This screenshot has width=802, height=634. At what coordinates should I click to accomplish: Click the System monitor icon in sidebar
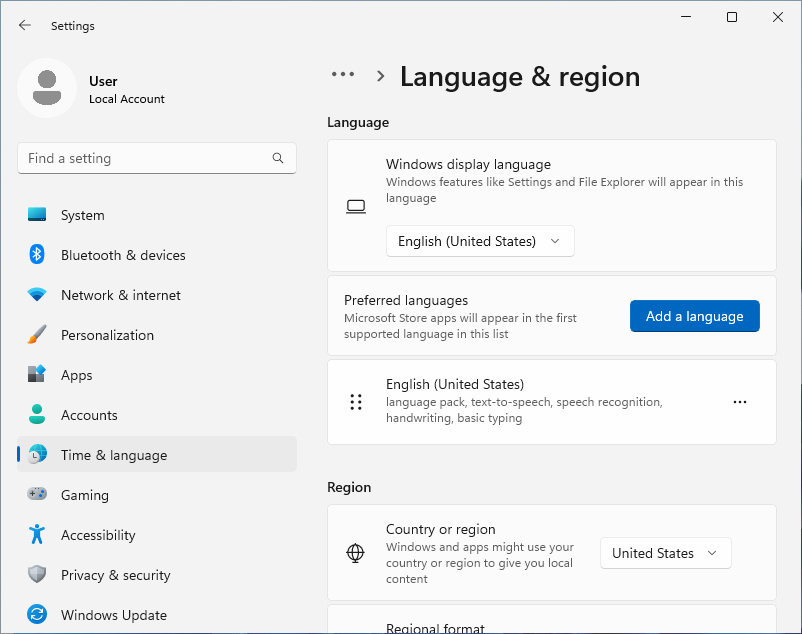[37, 215]
